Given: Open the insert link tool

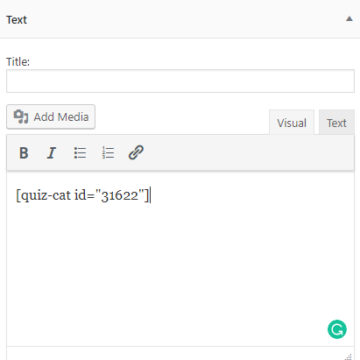Looking at the screenshot, I should [136, 153].
